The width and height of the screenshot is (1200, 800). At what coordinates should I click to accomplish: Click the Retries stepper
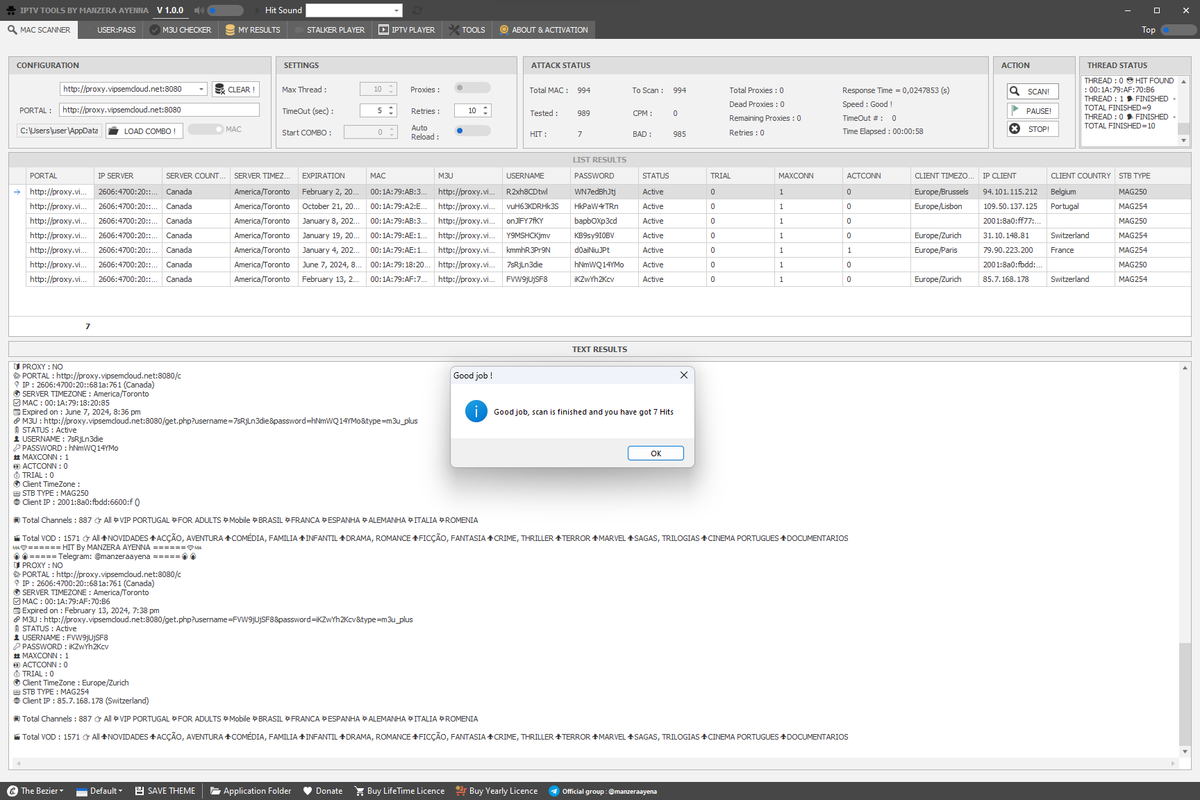pyautogui.click(x=472, y=110)
